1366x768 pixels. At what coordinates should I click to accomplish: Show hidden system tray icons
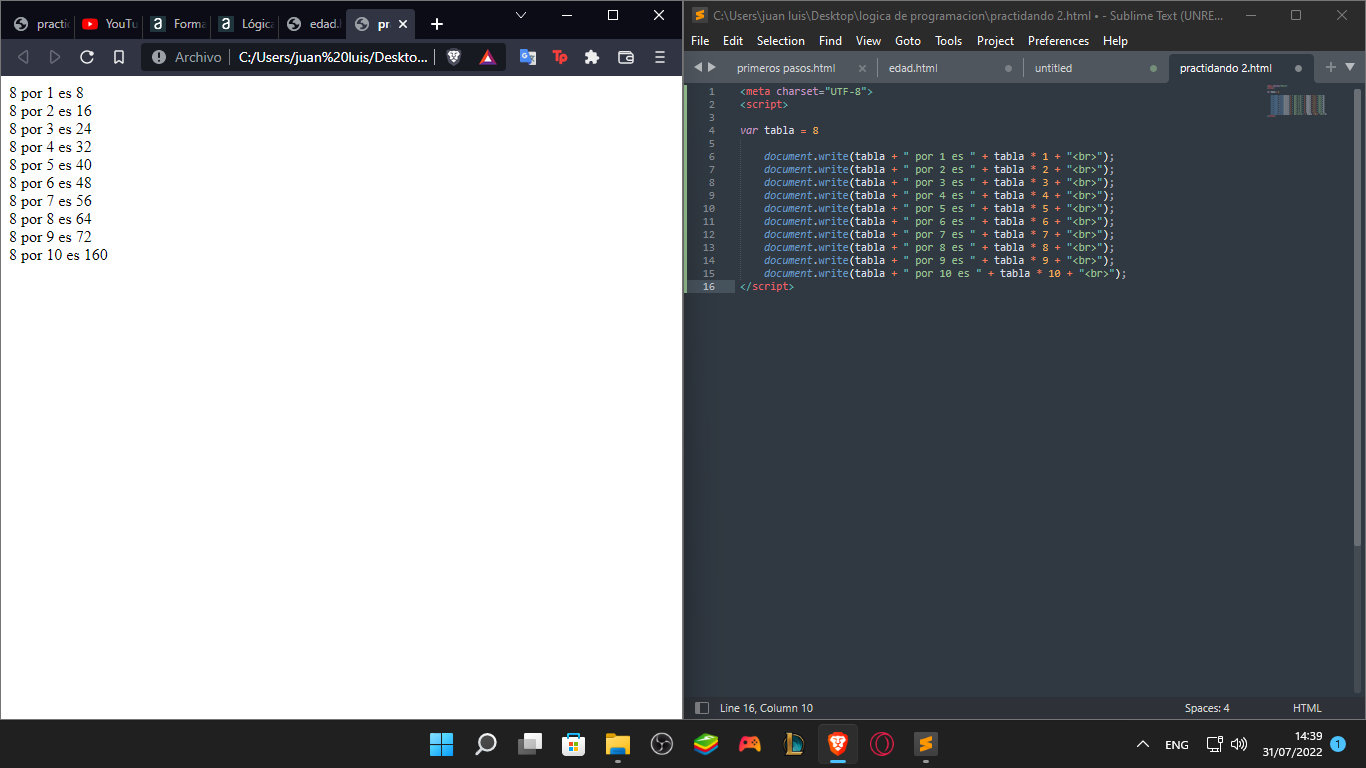(x=1143, y=744)
